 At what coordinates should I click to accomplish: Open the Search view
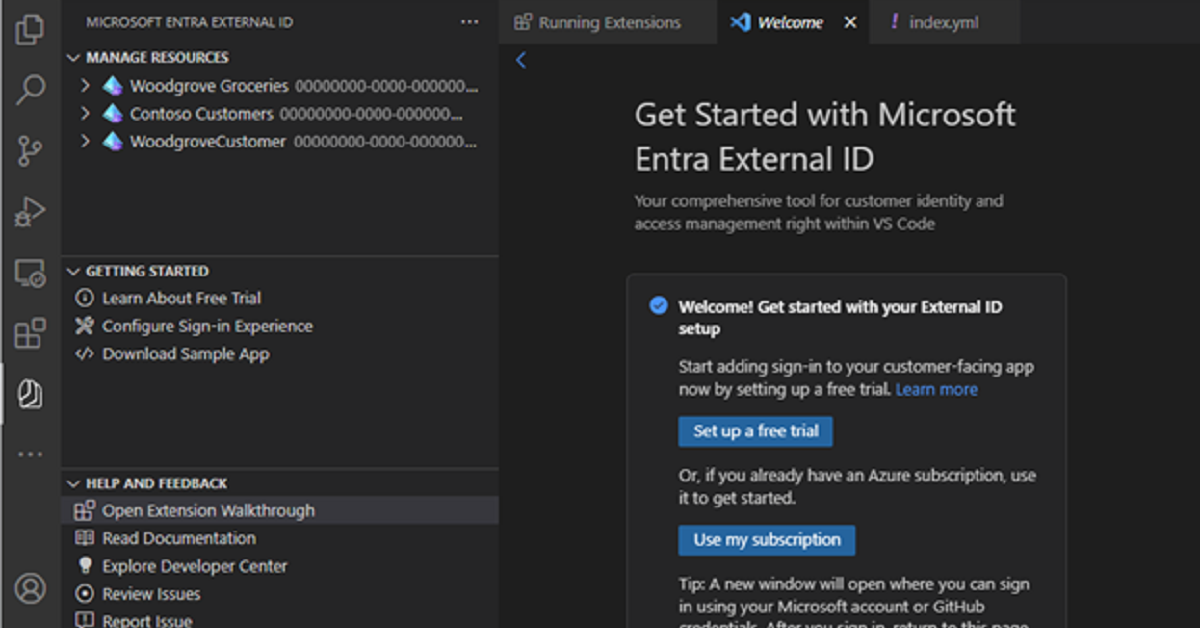[30, 91]
